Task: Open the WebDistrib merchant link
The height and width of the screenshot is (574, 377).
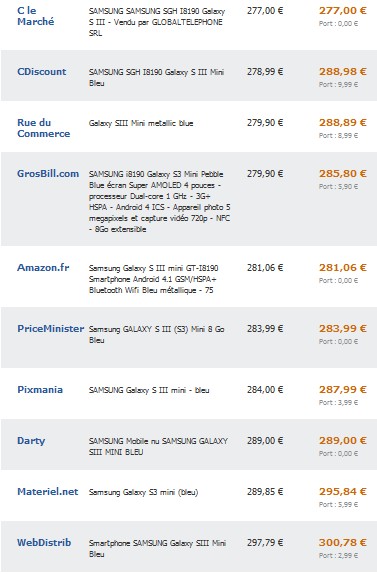Action: [44, 543]
